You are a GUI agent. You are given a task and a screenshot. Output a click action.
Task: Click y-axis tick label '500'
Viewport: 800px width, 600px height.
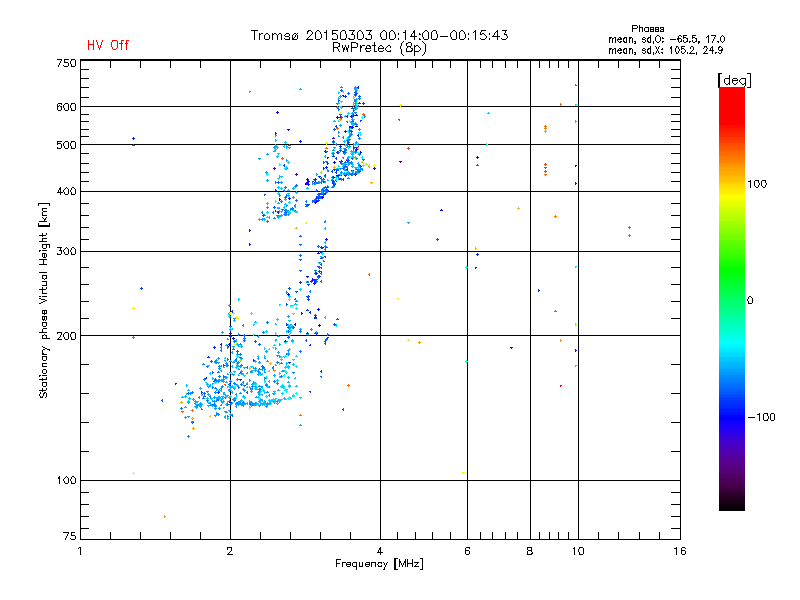tap(66, 145)
